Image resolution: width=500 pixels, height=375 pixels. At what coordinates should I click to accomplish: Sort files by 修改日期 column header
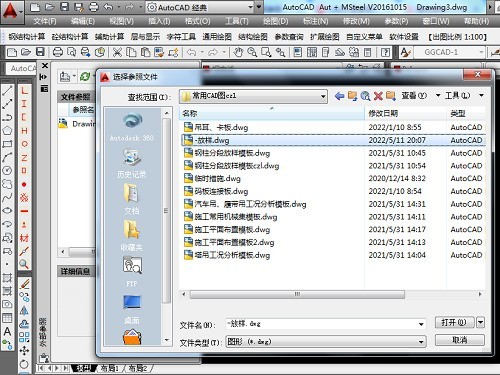pyautogui.click(x=405, y=113)
